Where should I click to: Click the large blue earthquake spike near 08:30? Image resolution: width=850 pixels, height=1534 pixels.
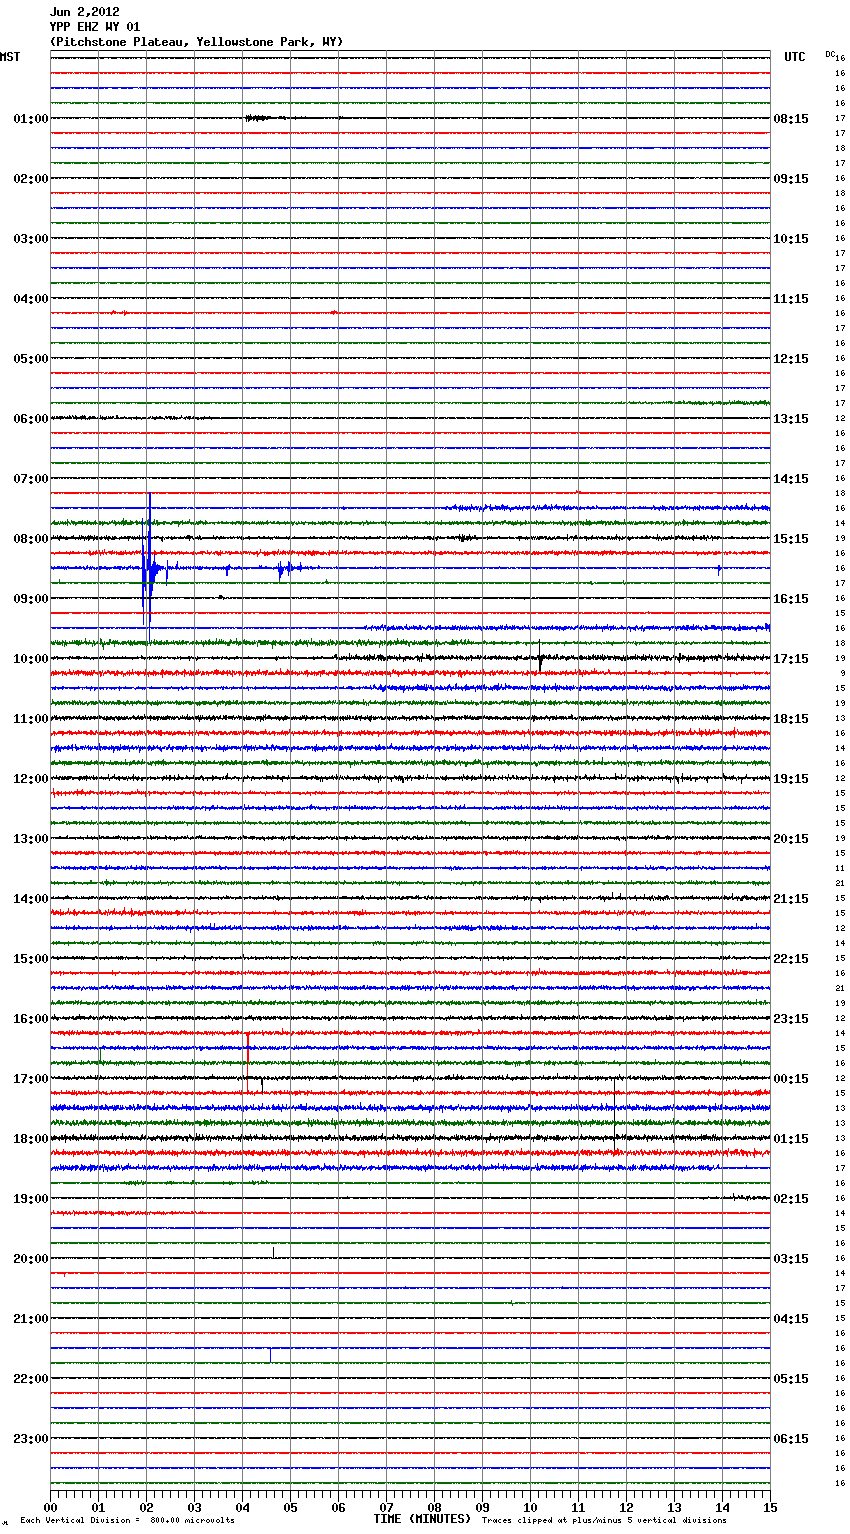(149, 567)
